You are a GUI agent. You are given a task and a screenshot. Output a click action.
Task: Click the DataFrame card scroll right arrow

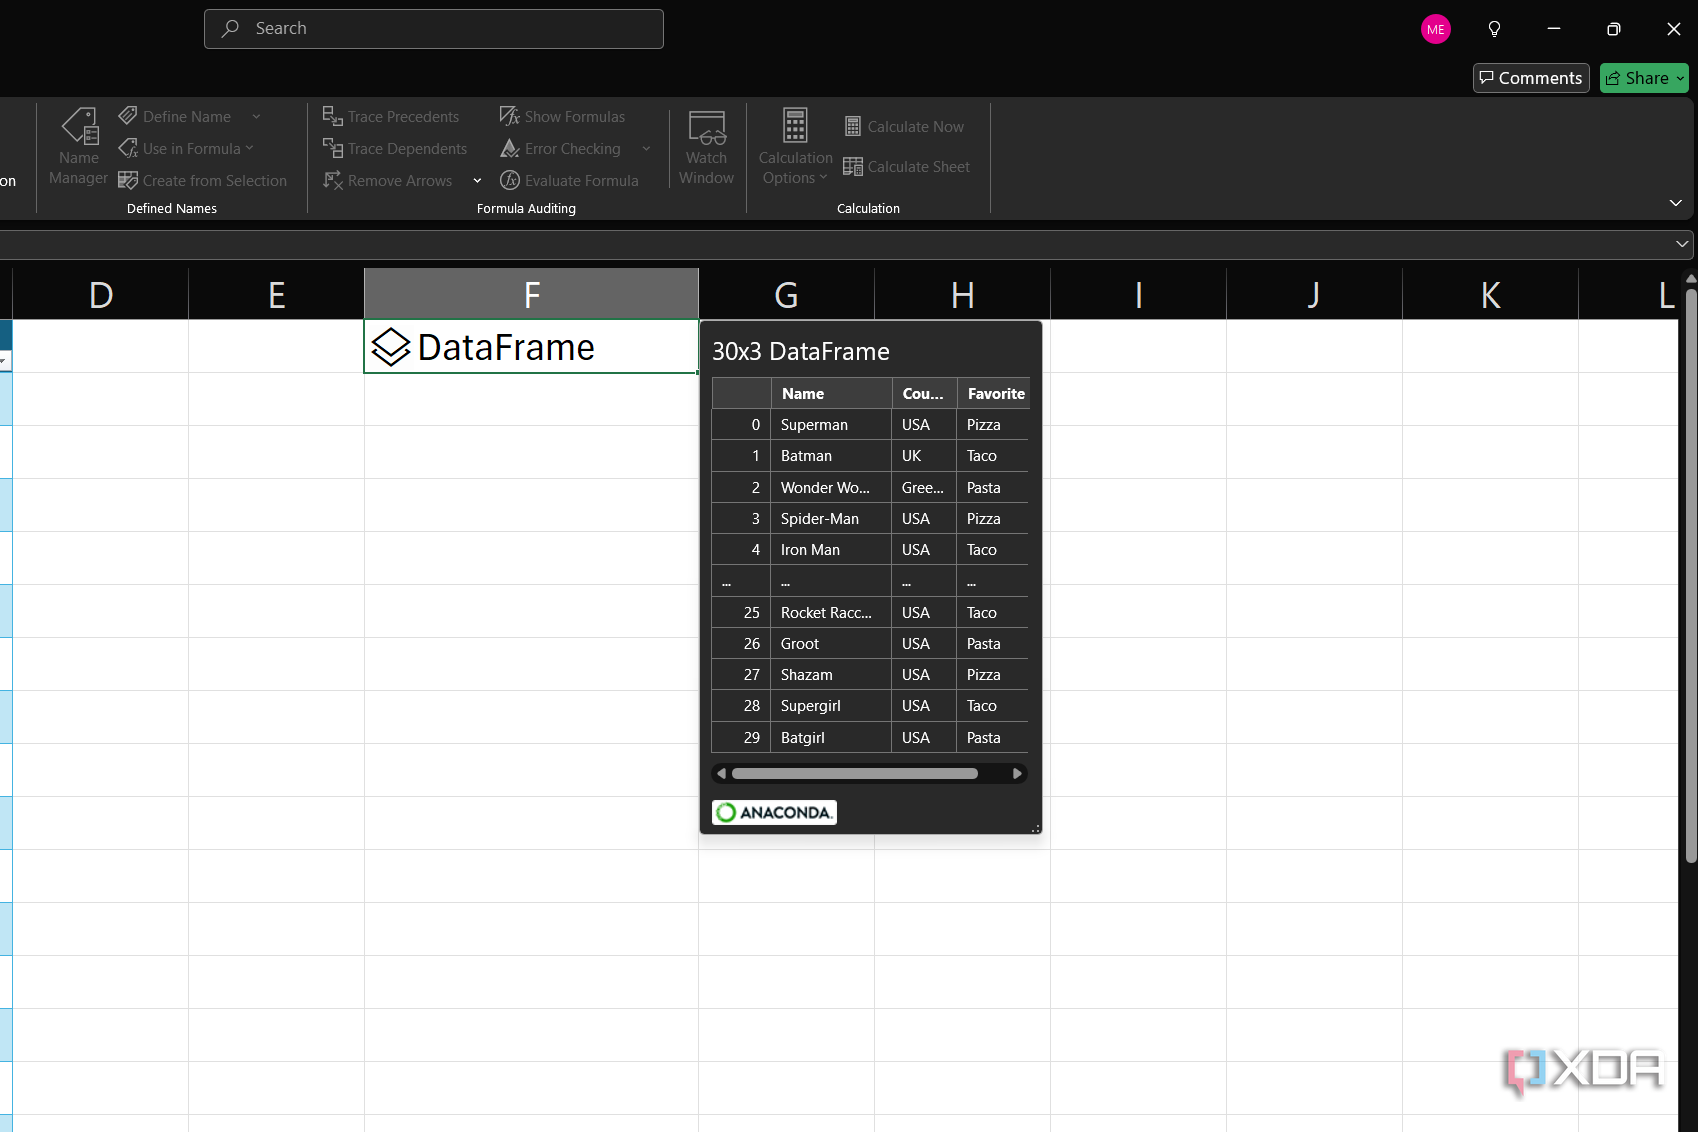tap(1017, 773)
